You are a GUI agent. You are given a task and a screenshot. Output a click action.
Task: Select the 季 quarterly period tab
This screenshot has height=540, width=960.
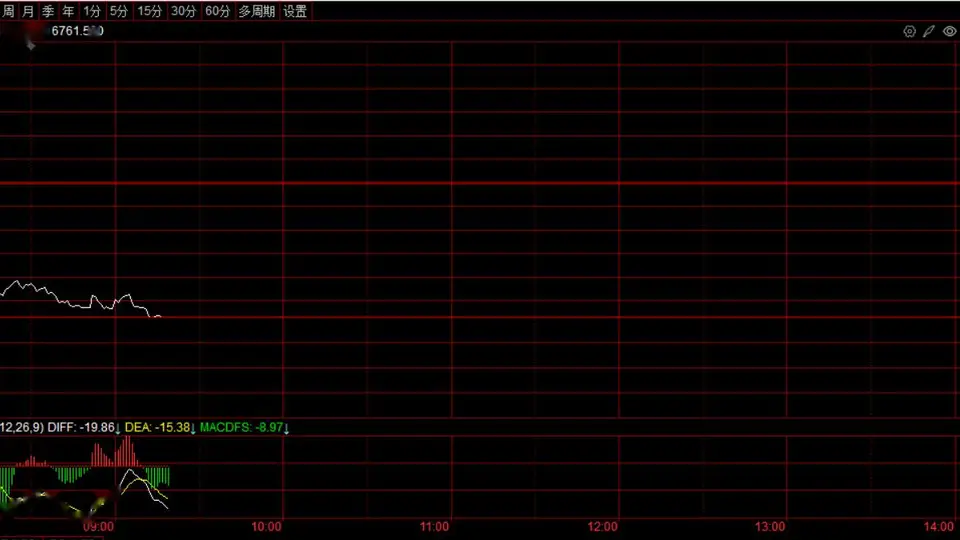pos(48,11)
